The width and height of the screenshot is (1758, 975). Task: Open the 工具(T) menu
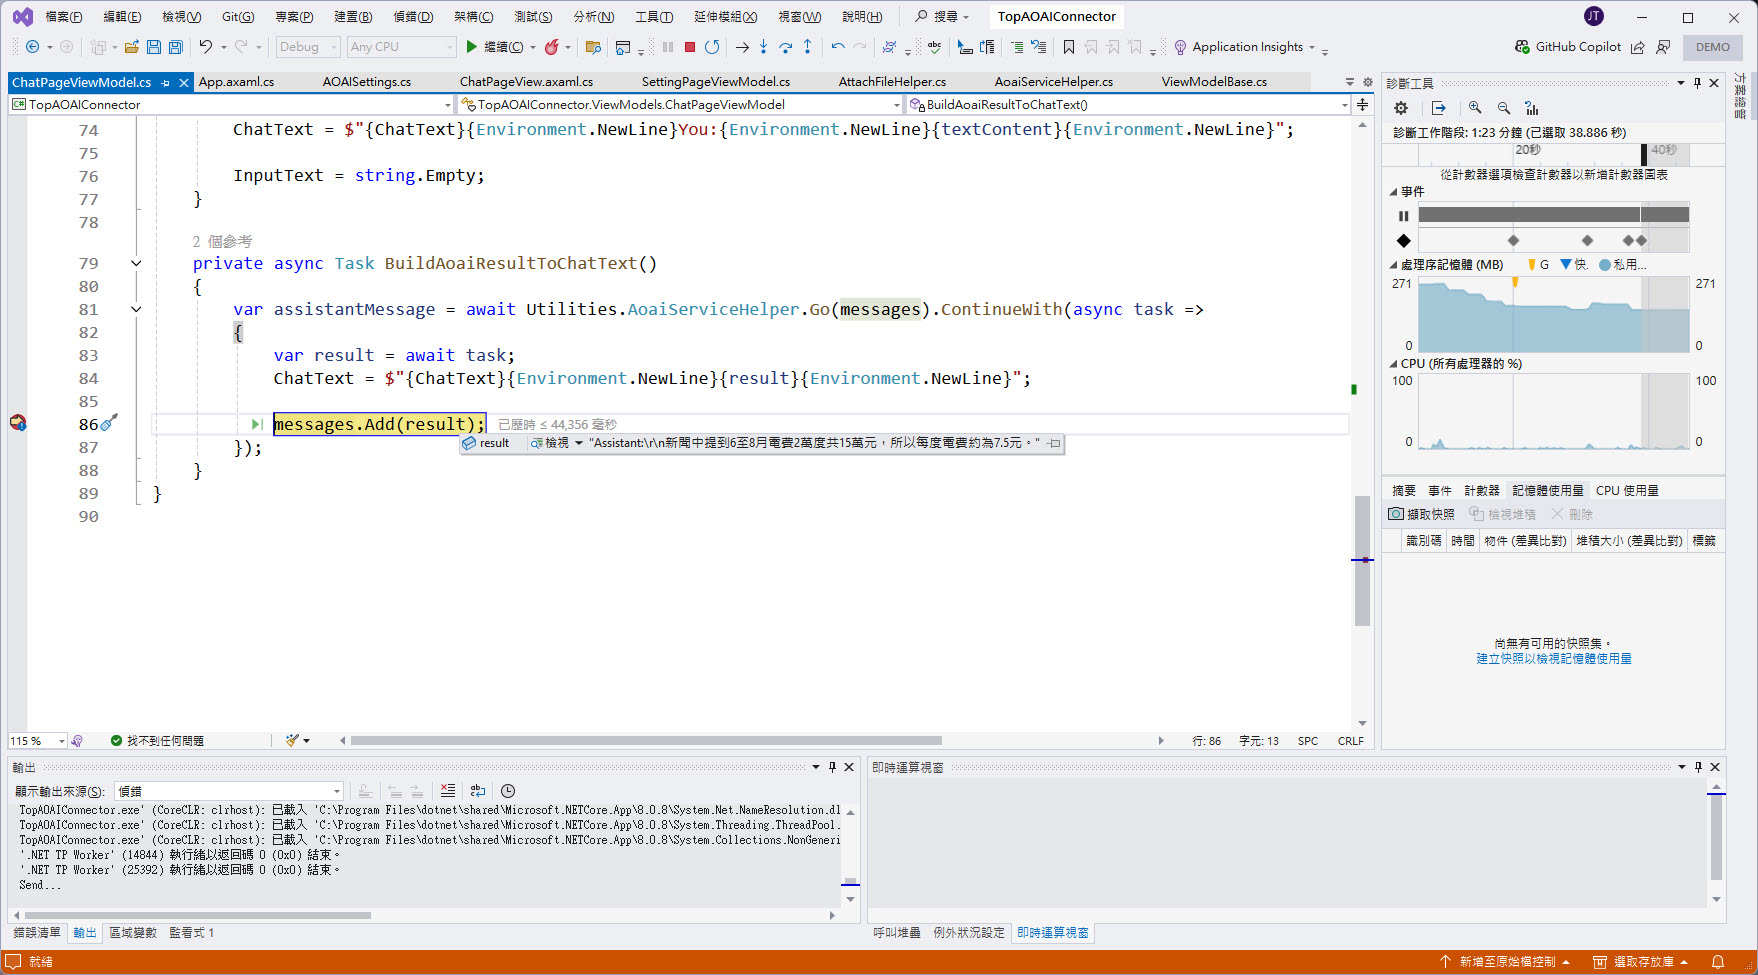[x=654, y=17]
